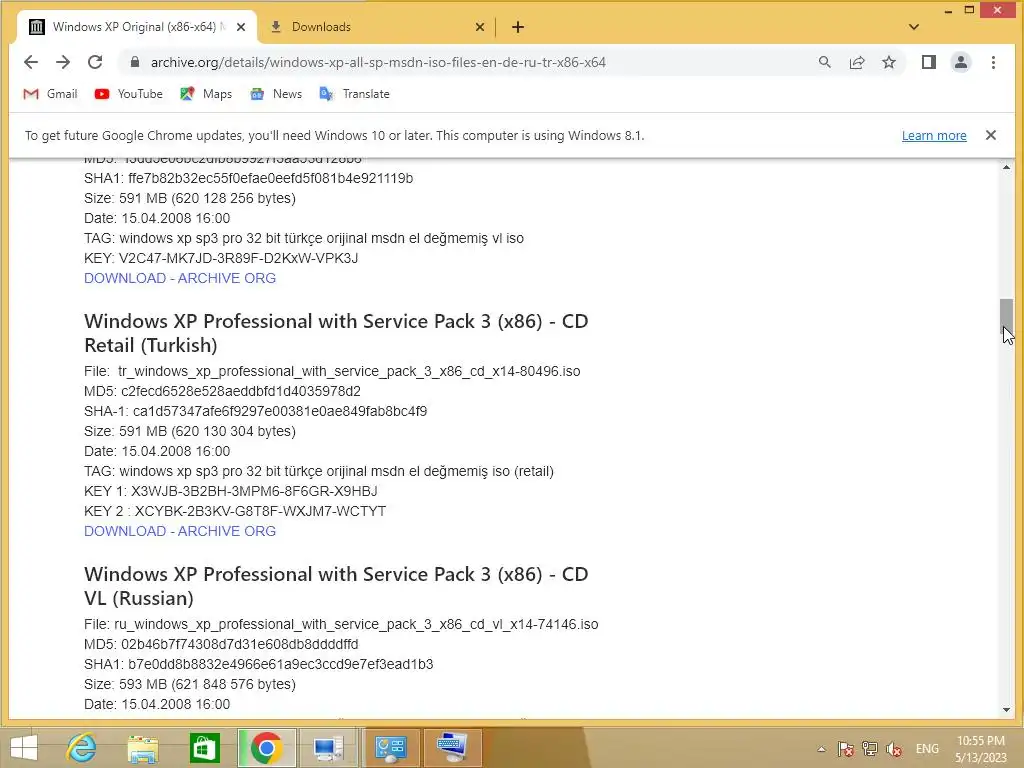Image resolution: width=1024 pixels, height=768 pixels.
Task: Open File Explorer from taskbar
Action: (x=142, y=748)
